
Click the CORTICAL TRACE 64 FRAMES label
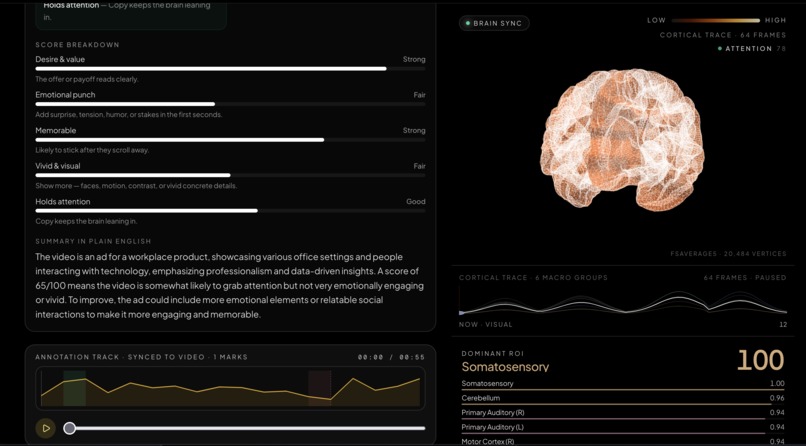click(x=723, y=35)
